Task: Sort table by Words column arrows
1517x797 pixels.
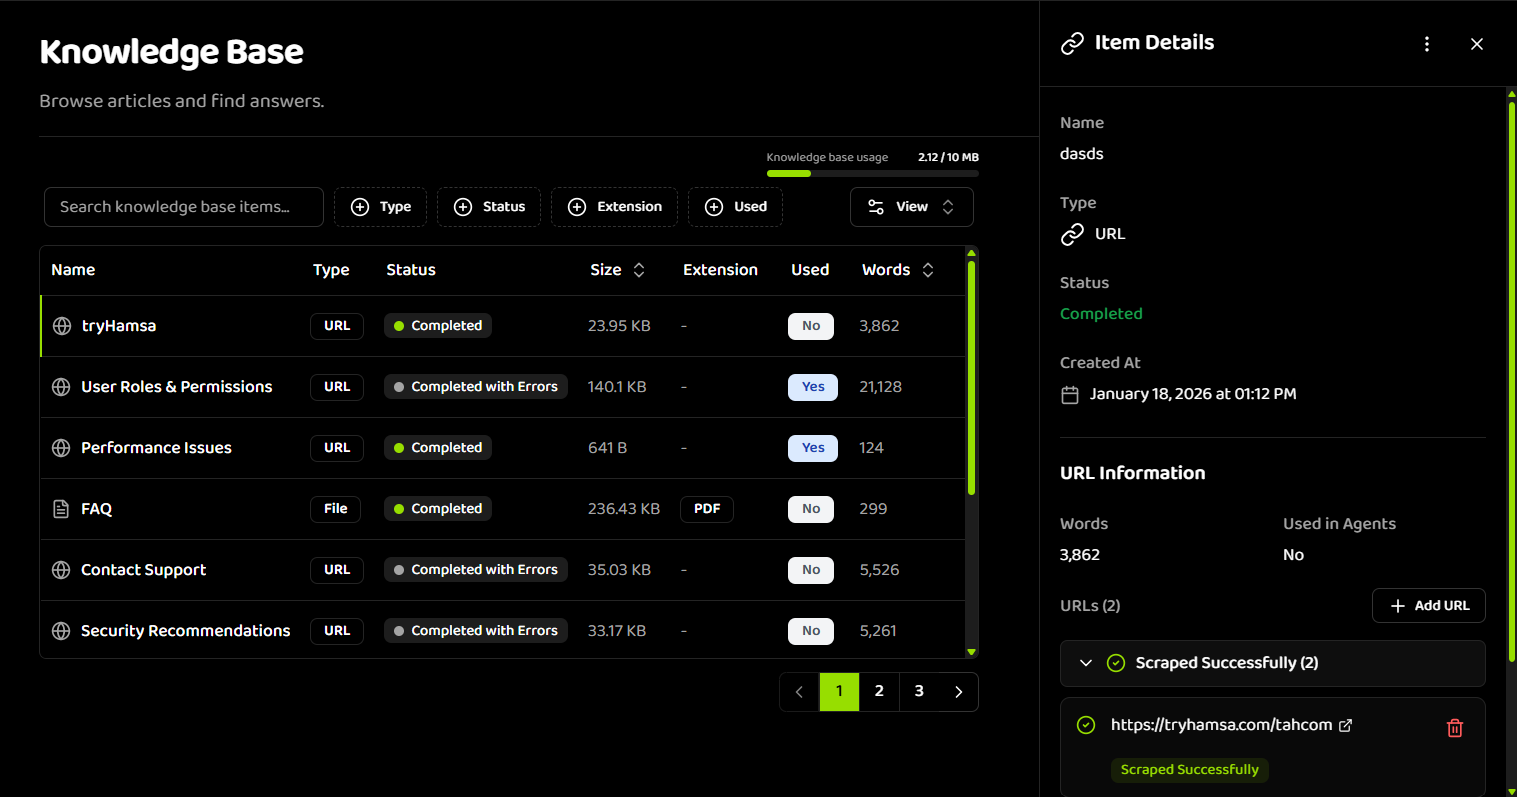Action: [928, 270]
